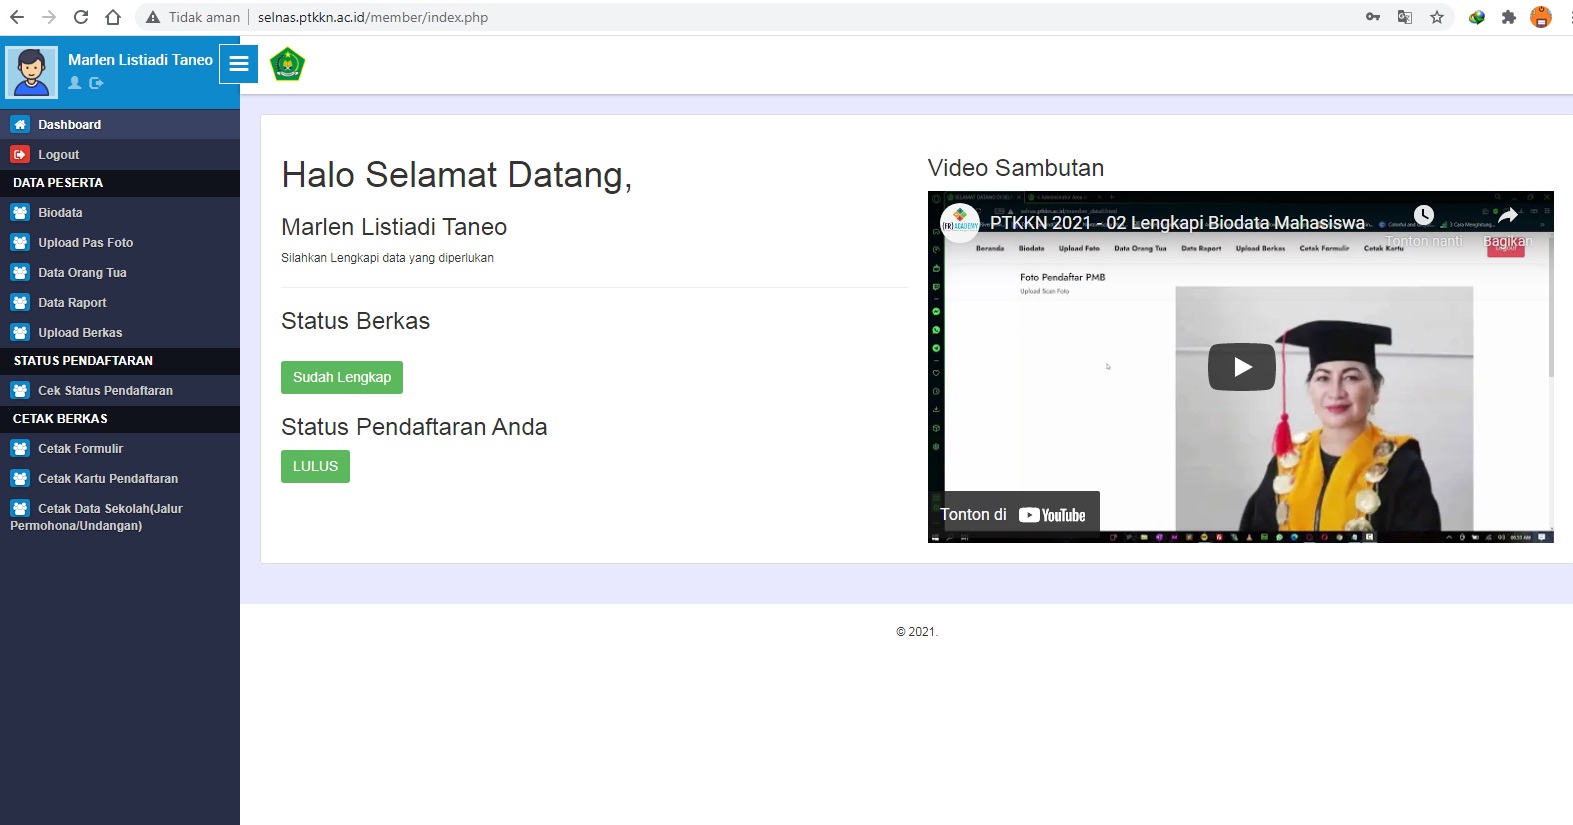Navigate to Upload Berkas

(x=80, y=333)
